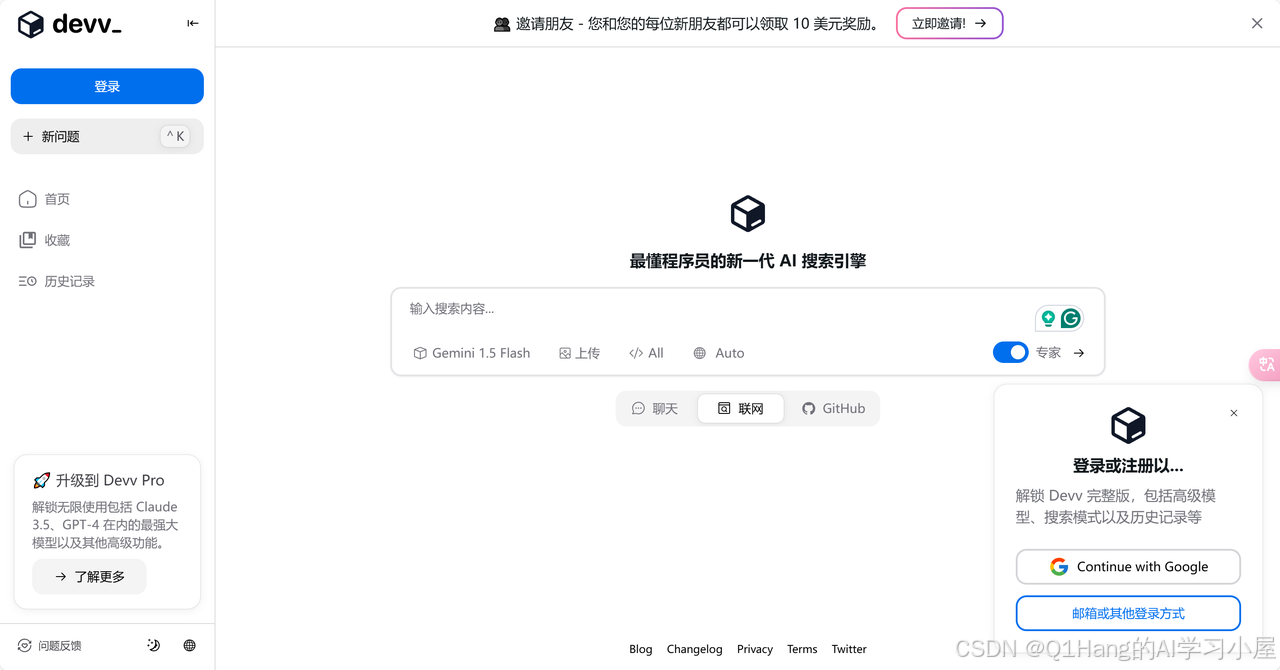The width and height of the screenshot is (1280, 670).
Task: Click the pink translate widget icon
Action: click(x=1266, y=365)
